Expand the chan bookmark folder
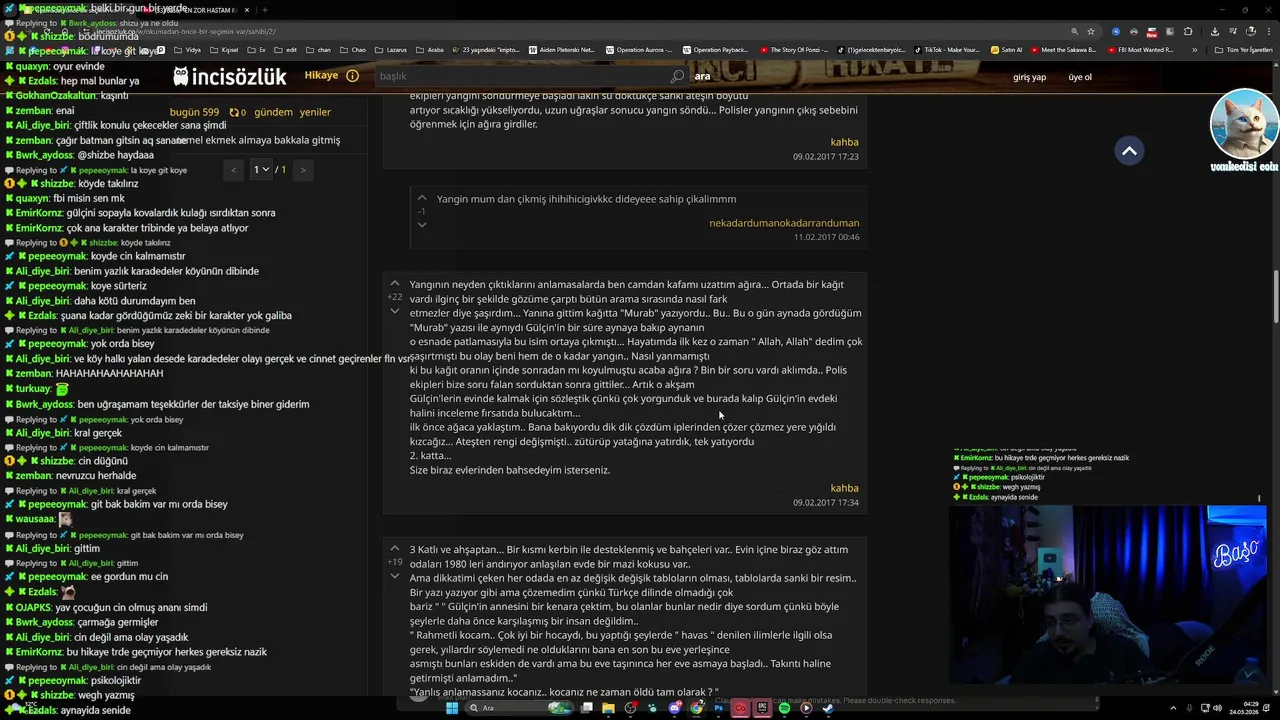This screenshot has width=1280, height=720. (x=318, y=49)
